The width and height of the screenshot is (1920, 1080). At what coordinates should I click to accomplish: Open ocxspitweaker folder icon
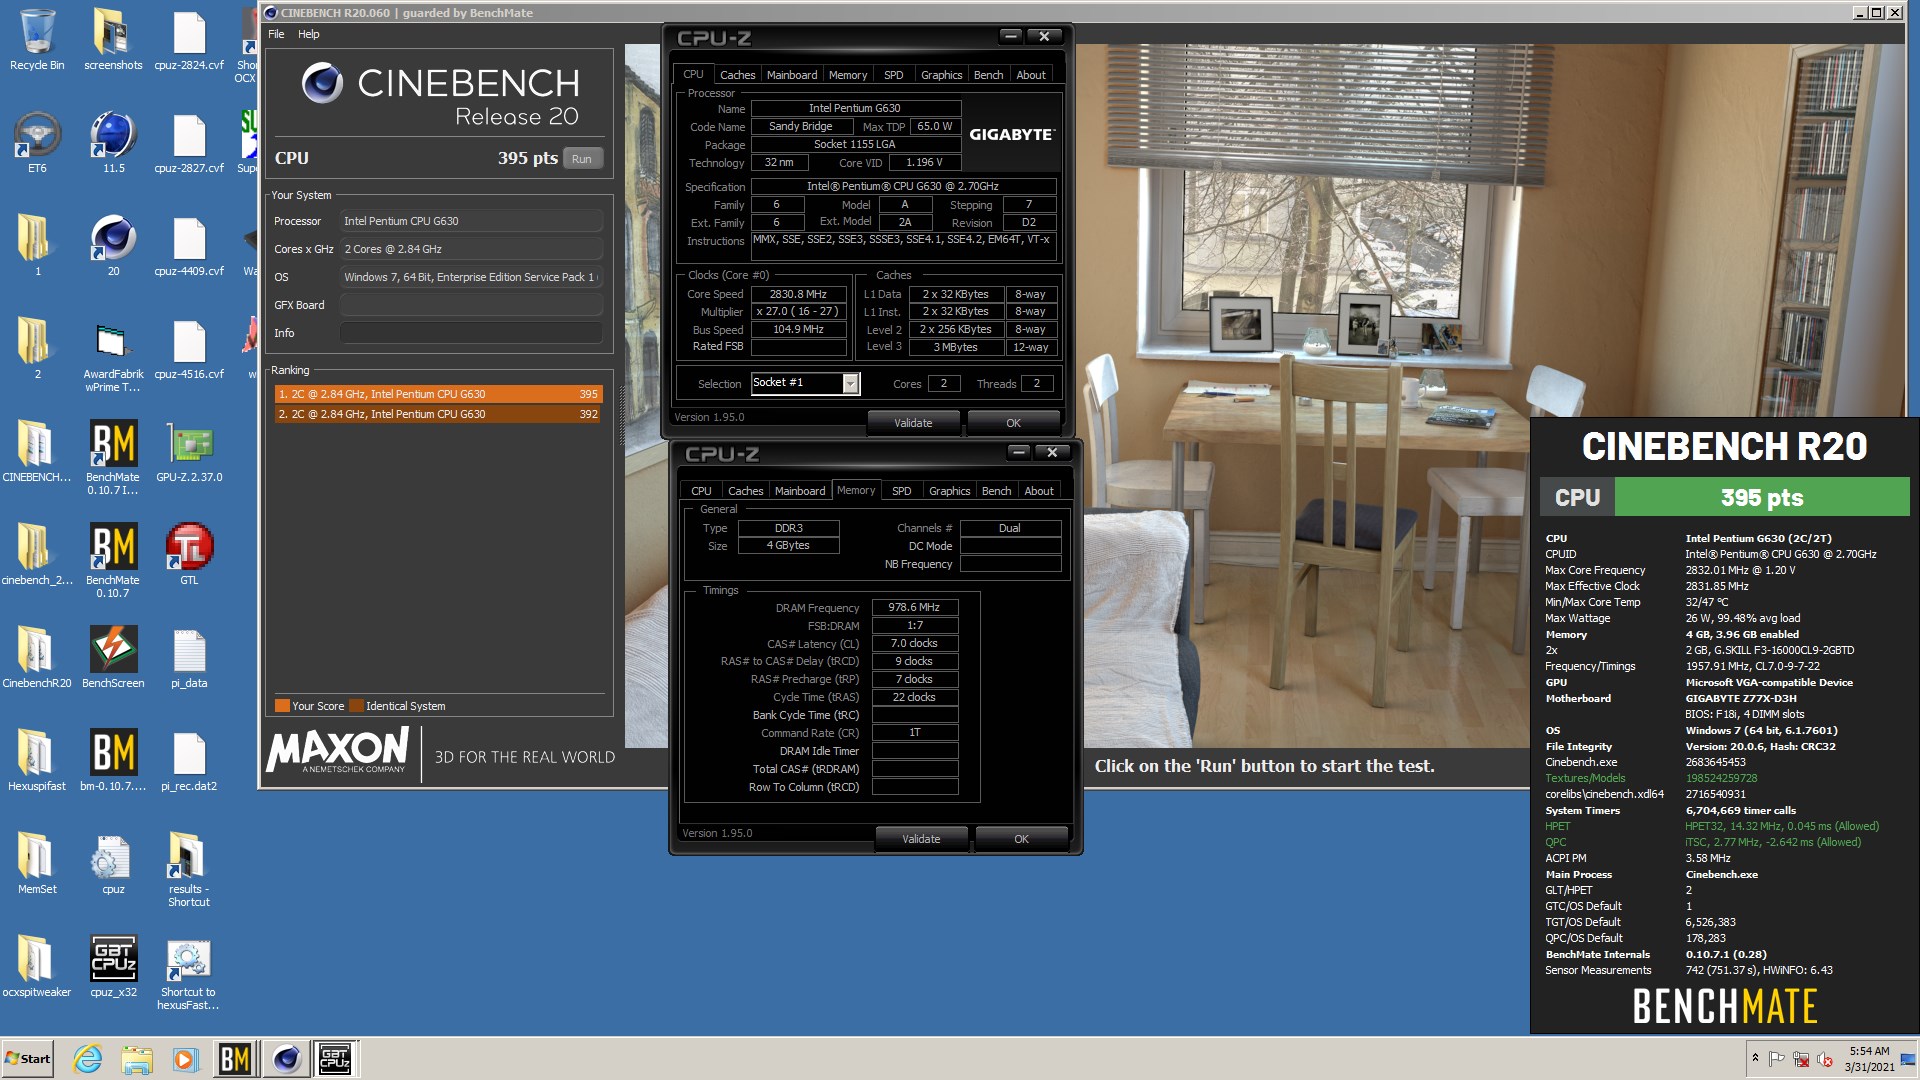click(37, 967)
